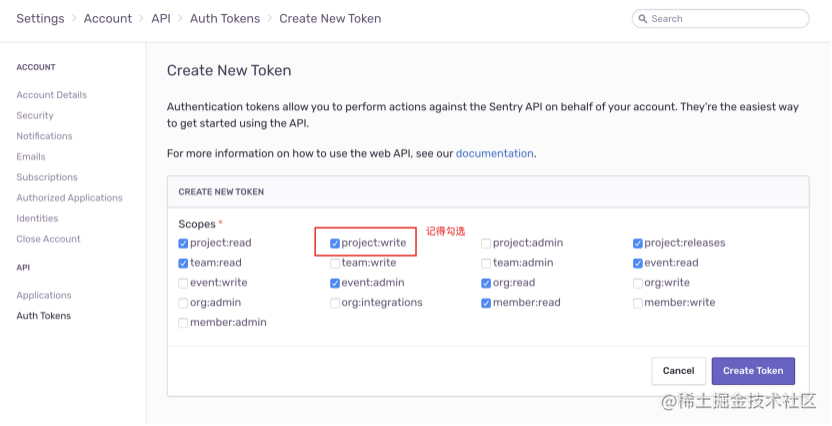832x426 pixels.
Task: Open Applications under API section
Action: point(44,295)
